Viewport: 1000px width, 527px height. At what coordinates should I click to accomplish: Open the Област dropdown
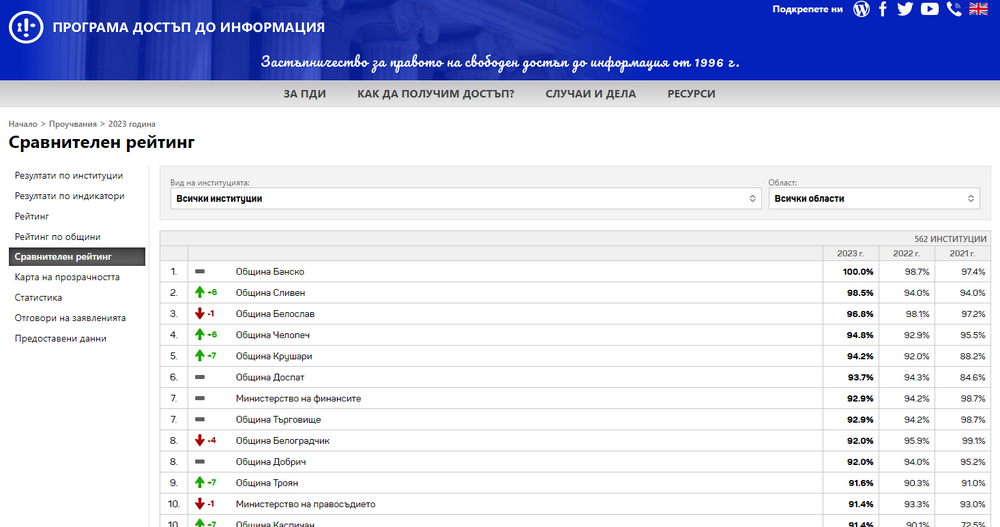(874, 199)
